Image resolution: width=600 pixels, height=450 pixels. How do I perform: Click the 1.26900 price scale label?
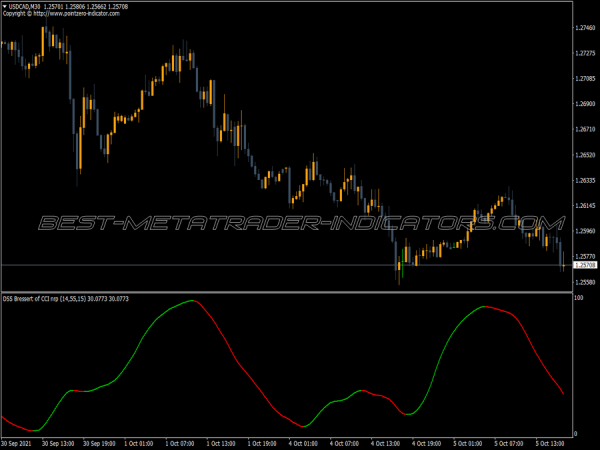point(586,104)
